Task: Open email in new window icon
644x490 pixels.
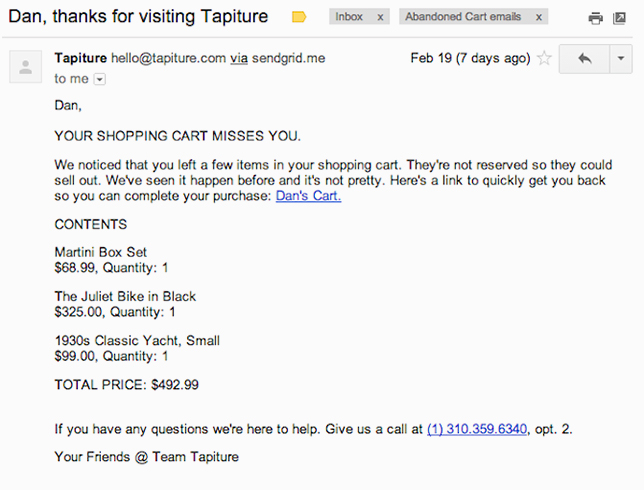Action: click(619, 18)
